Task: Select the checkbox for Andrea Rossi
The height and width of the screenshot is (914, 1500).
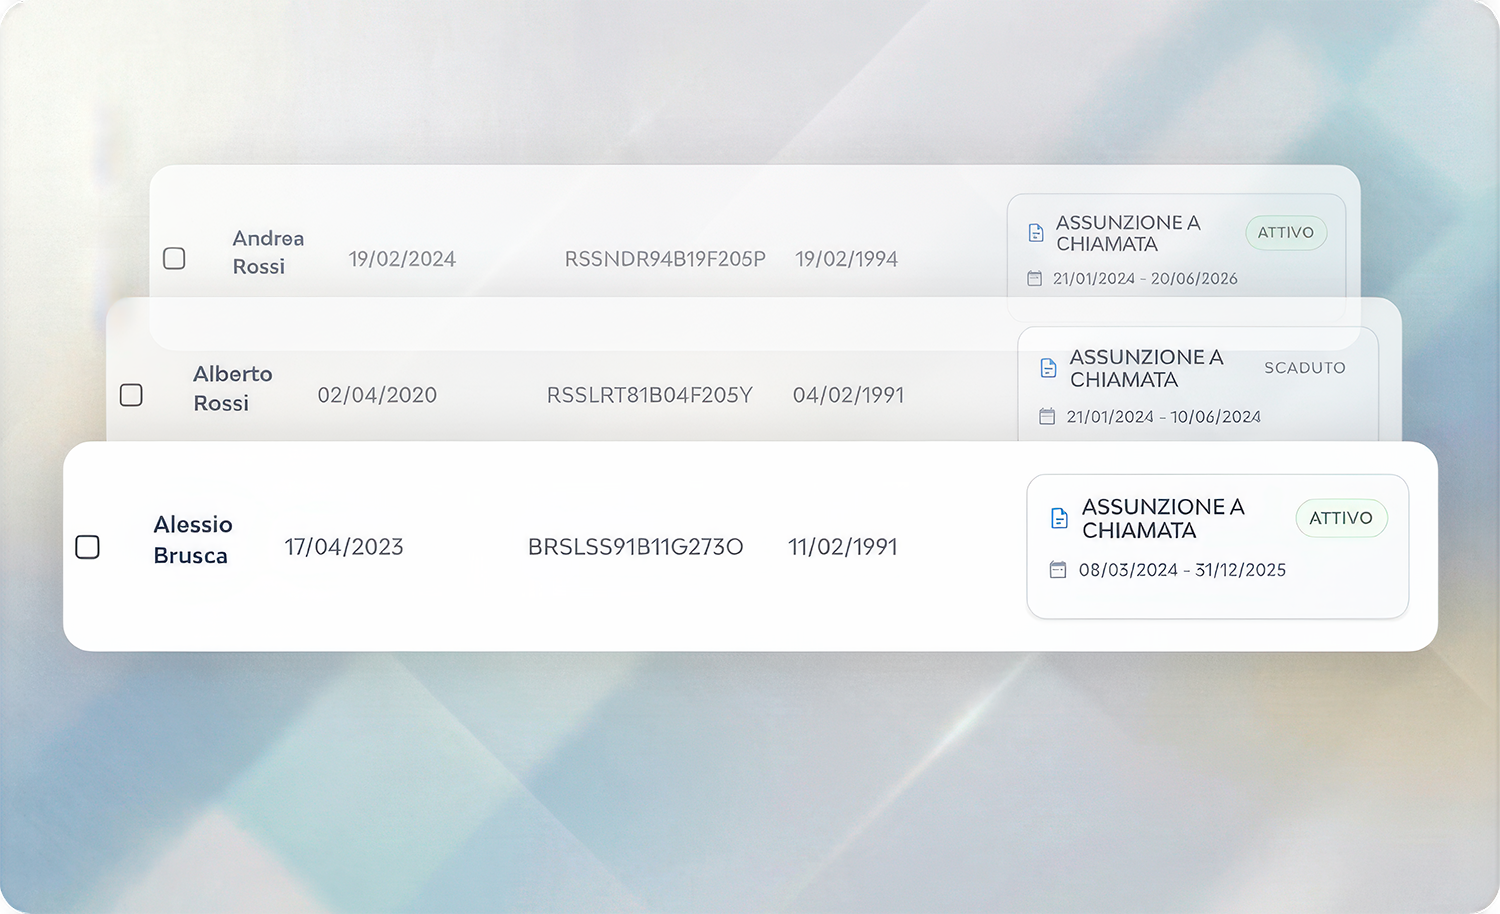Action: (x=174, y=259)
